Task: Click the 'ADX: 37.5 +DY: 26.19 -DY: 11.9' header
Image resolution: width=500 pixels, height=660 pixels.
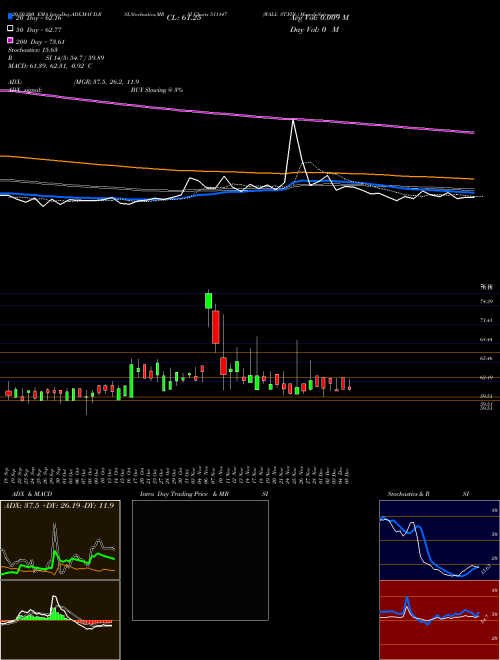Action: pyautogui.click(x=59, y=506)
